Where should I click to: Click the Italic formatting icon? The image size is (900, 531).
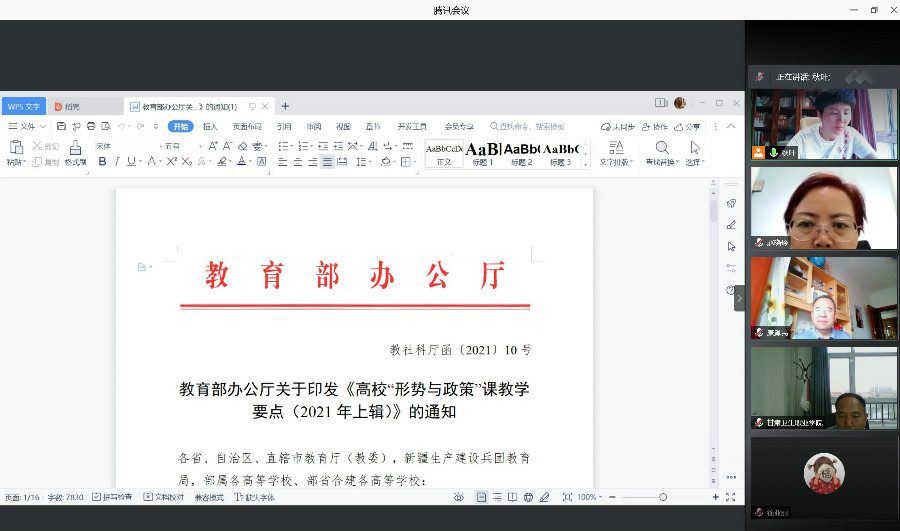(117, 161)
